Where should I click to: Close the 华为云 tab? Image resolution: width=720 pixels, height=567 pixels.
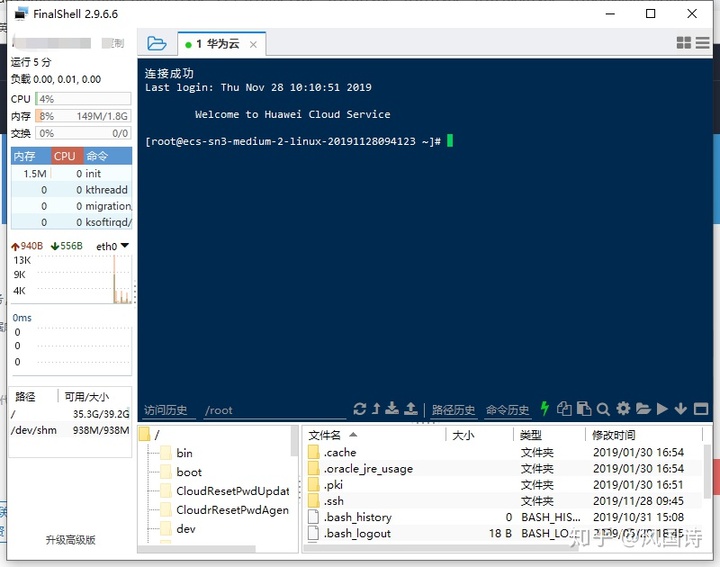tap(253, 45)
